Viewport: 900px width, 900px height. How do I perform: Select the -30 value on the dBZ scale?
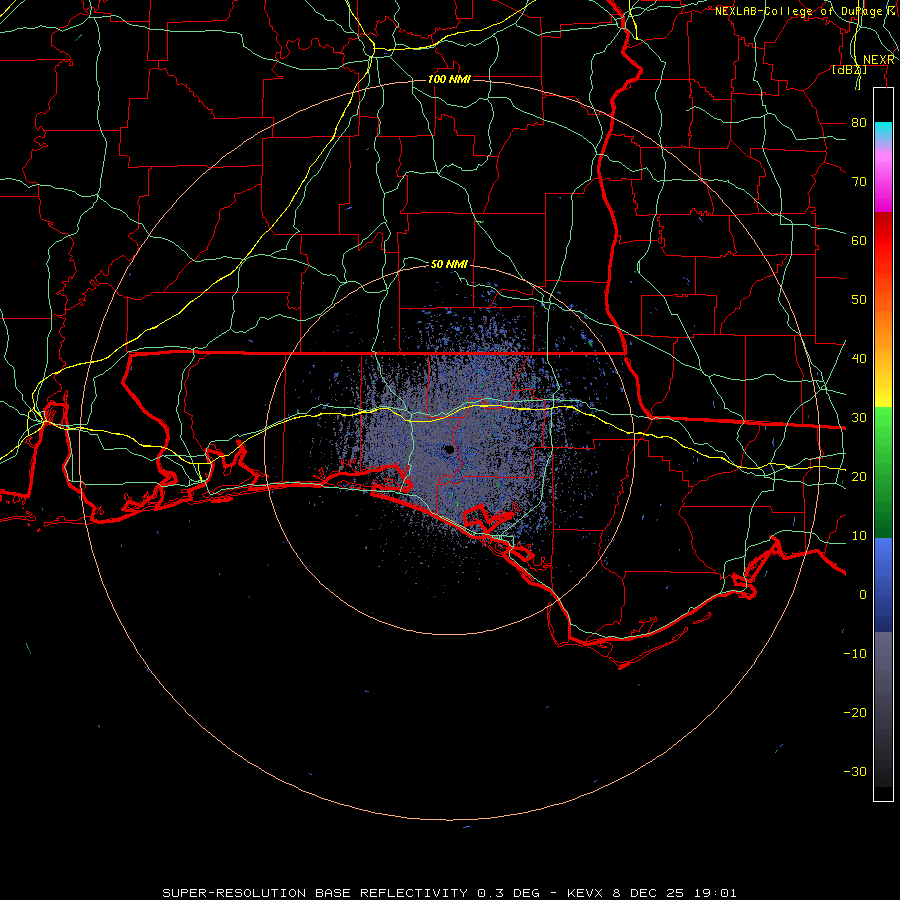(x=855, y=771)
